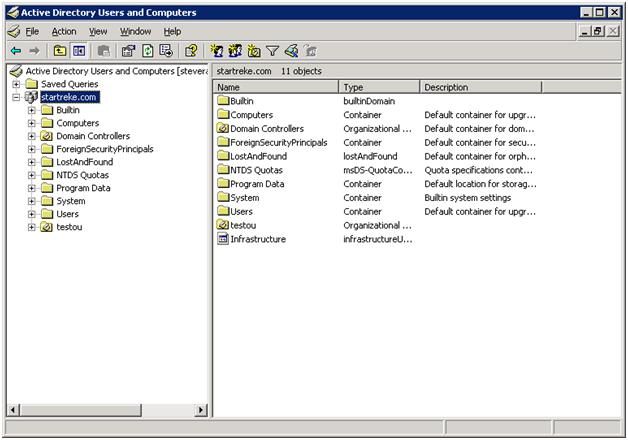Click the Refresh toolbar icon

point(148,51)
